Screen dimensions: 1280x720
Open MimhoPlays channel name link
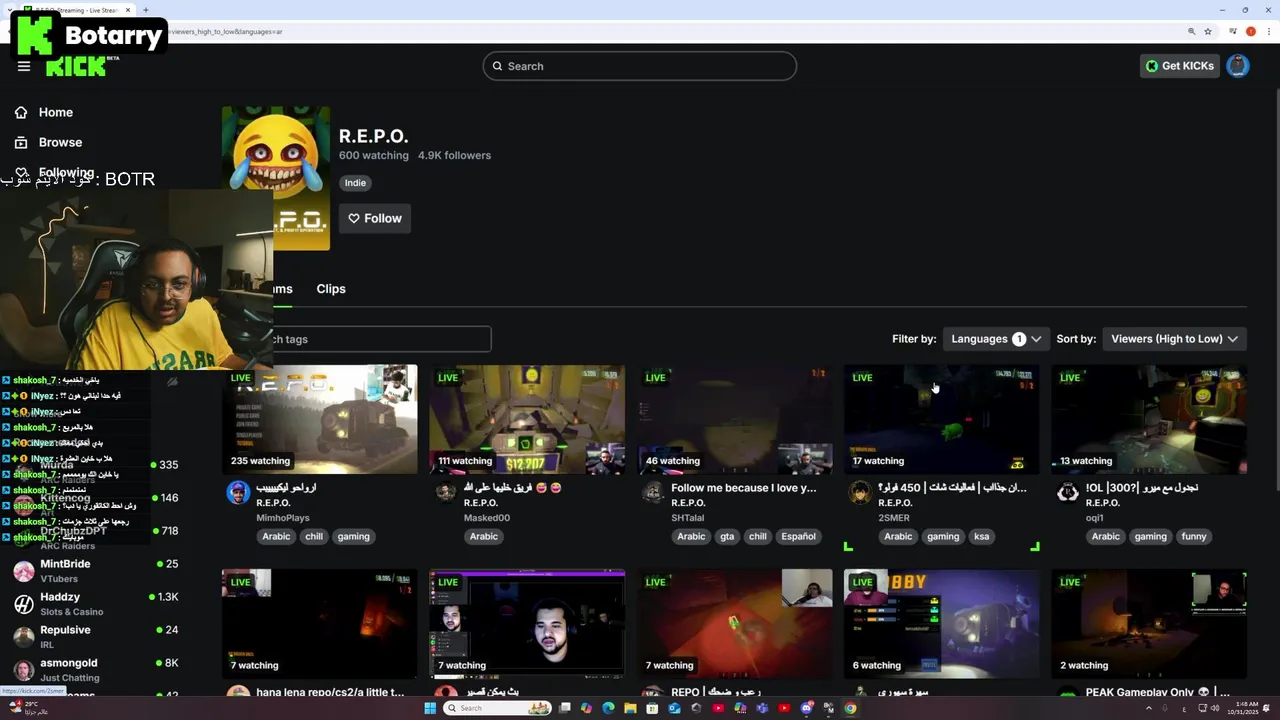pos(283,518)
